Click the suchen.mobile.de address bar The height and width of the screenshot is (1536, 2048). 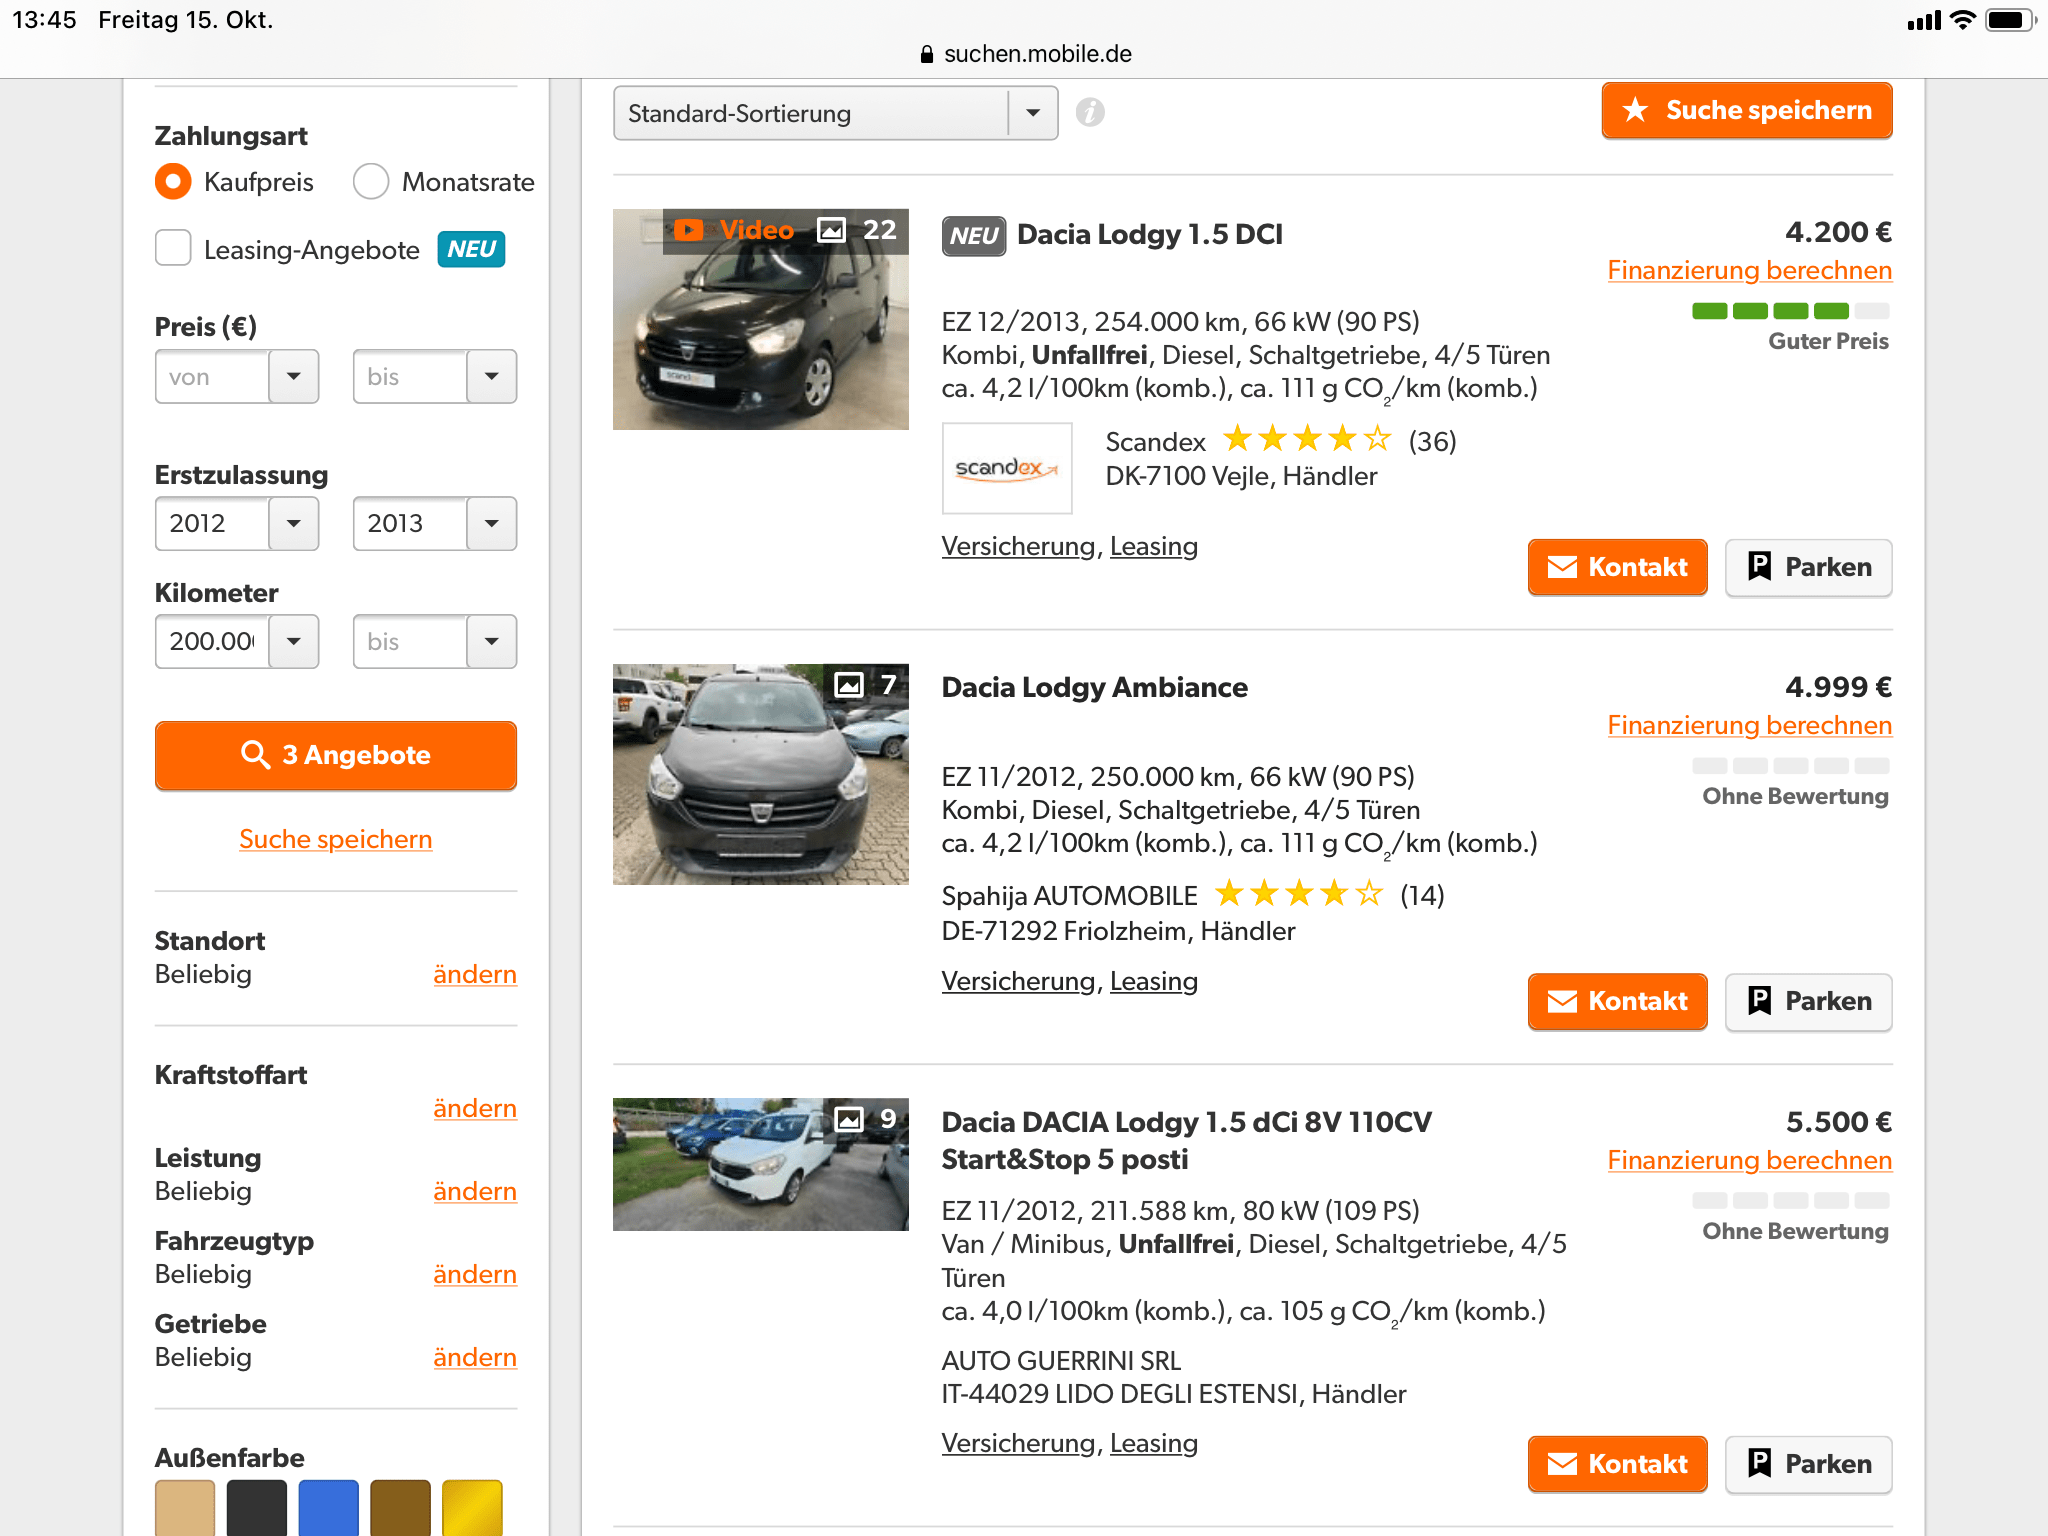point(1025,54)
